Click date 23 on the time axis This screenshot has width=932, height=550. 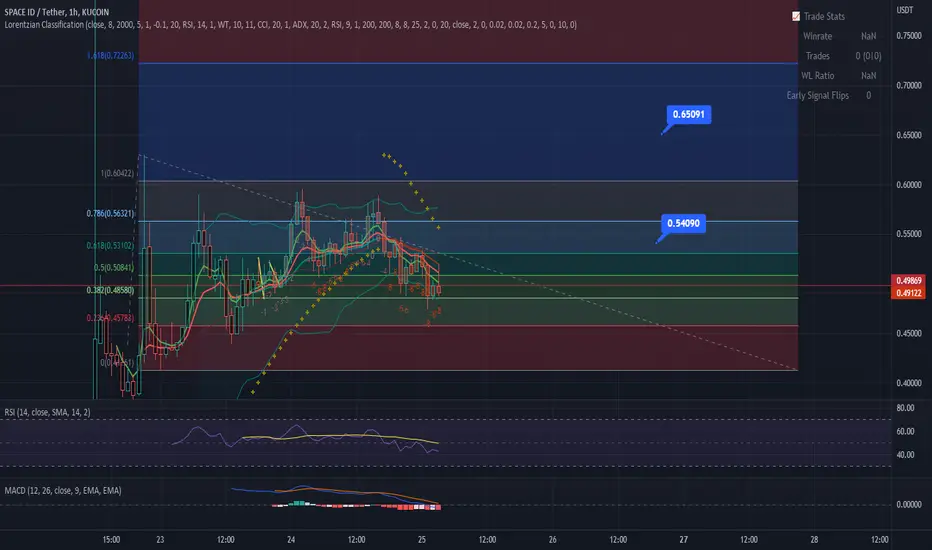coord(160,540)
